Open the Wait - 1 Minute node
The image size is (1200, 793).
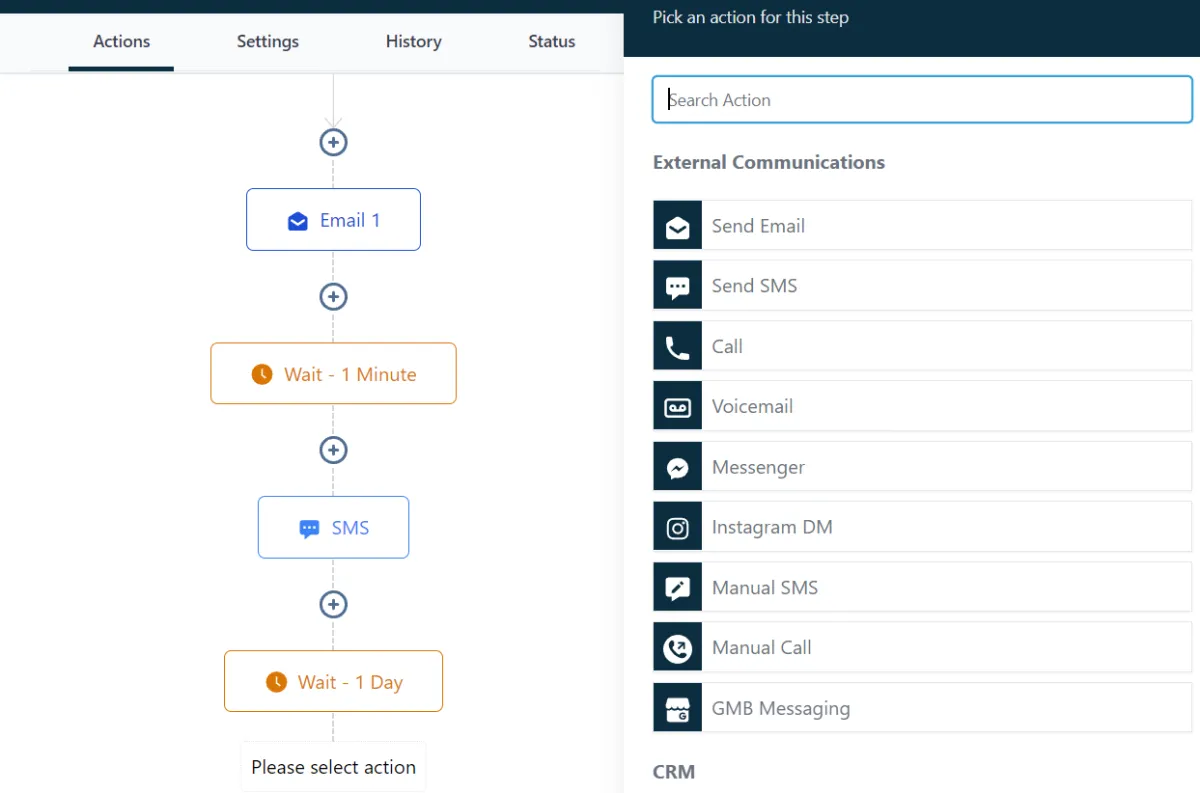333,373
